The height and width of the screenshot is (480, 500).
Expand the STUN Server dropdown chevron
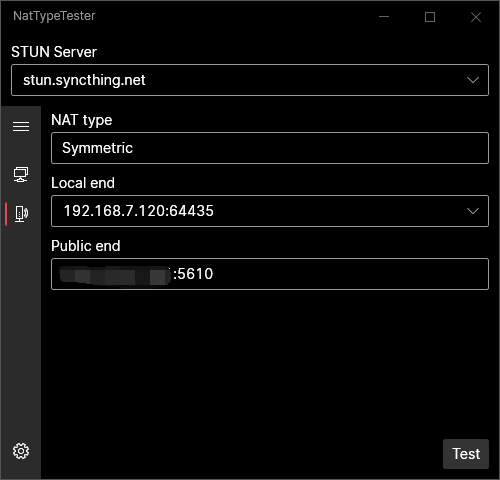click(x=473, y=80)
